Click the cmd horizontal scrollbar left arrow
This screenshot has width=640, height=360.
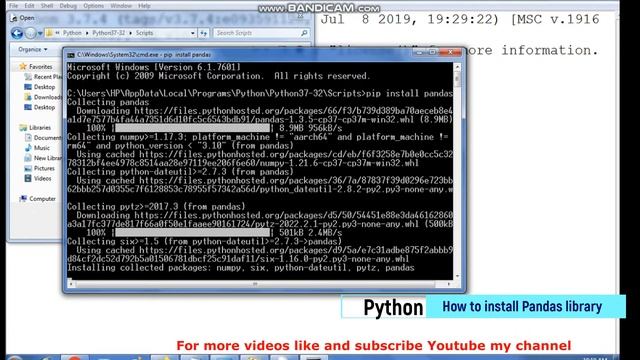point(71,284)
